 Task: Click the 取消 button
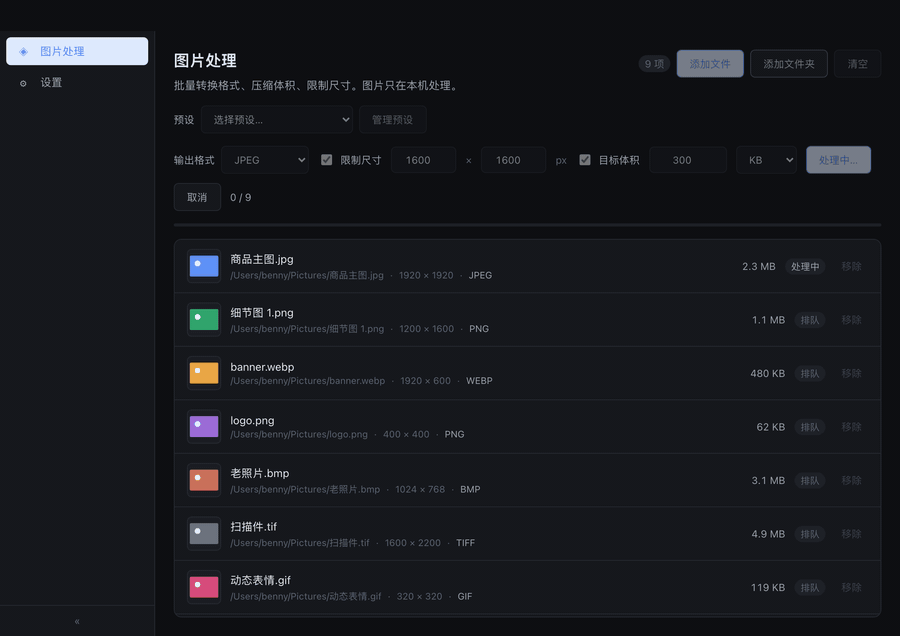click(197, 197)
